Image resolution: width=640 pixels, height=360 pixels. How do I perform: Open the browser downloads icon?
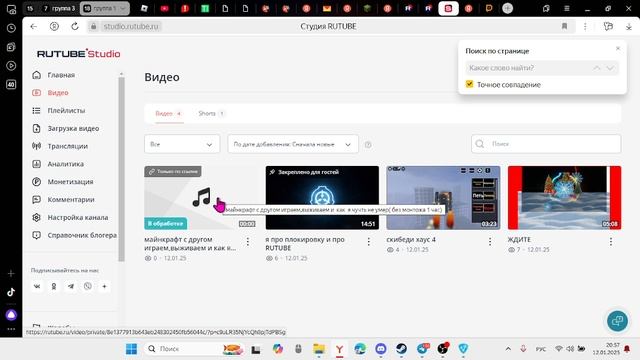(629, 27)
